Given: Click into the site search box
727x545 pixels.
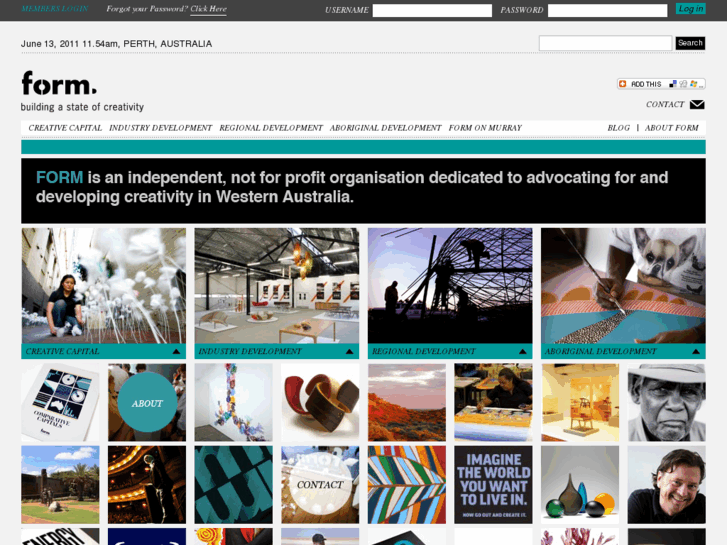Looking at the screenshot, I should (x=605, y=43).
